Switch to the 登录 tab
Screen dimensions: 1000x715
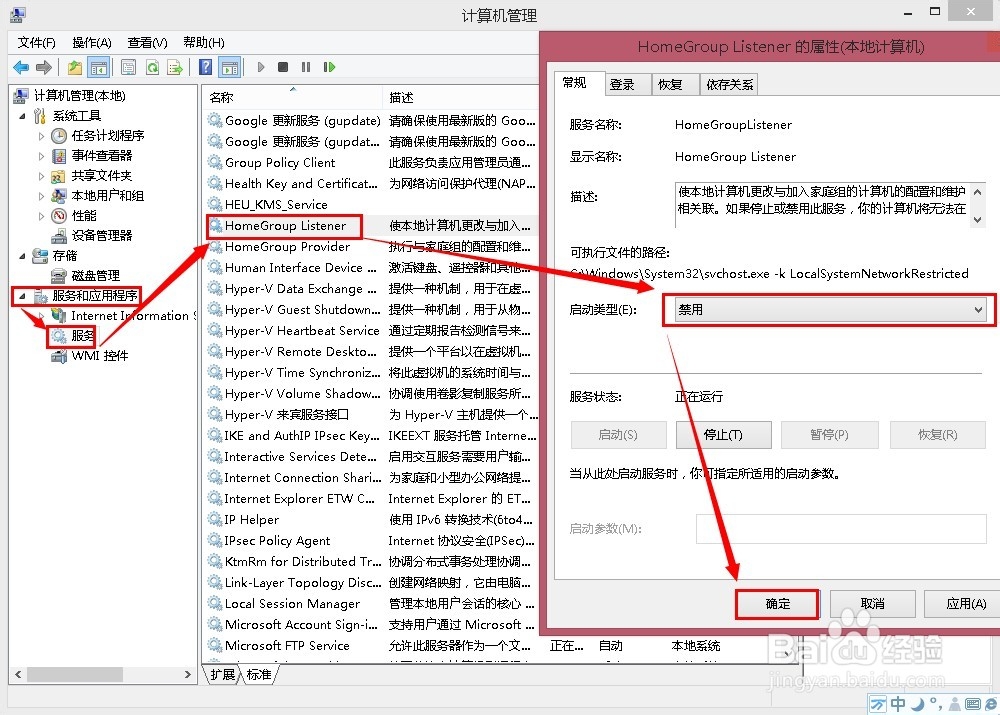pos(626,84)
